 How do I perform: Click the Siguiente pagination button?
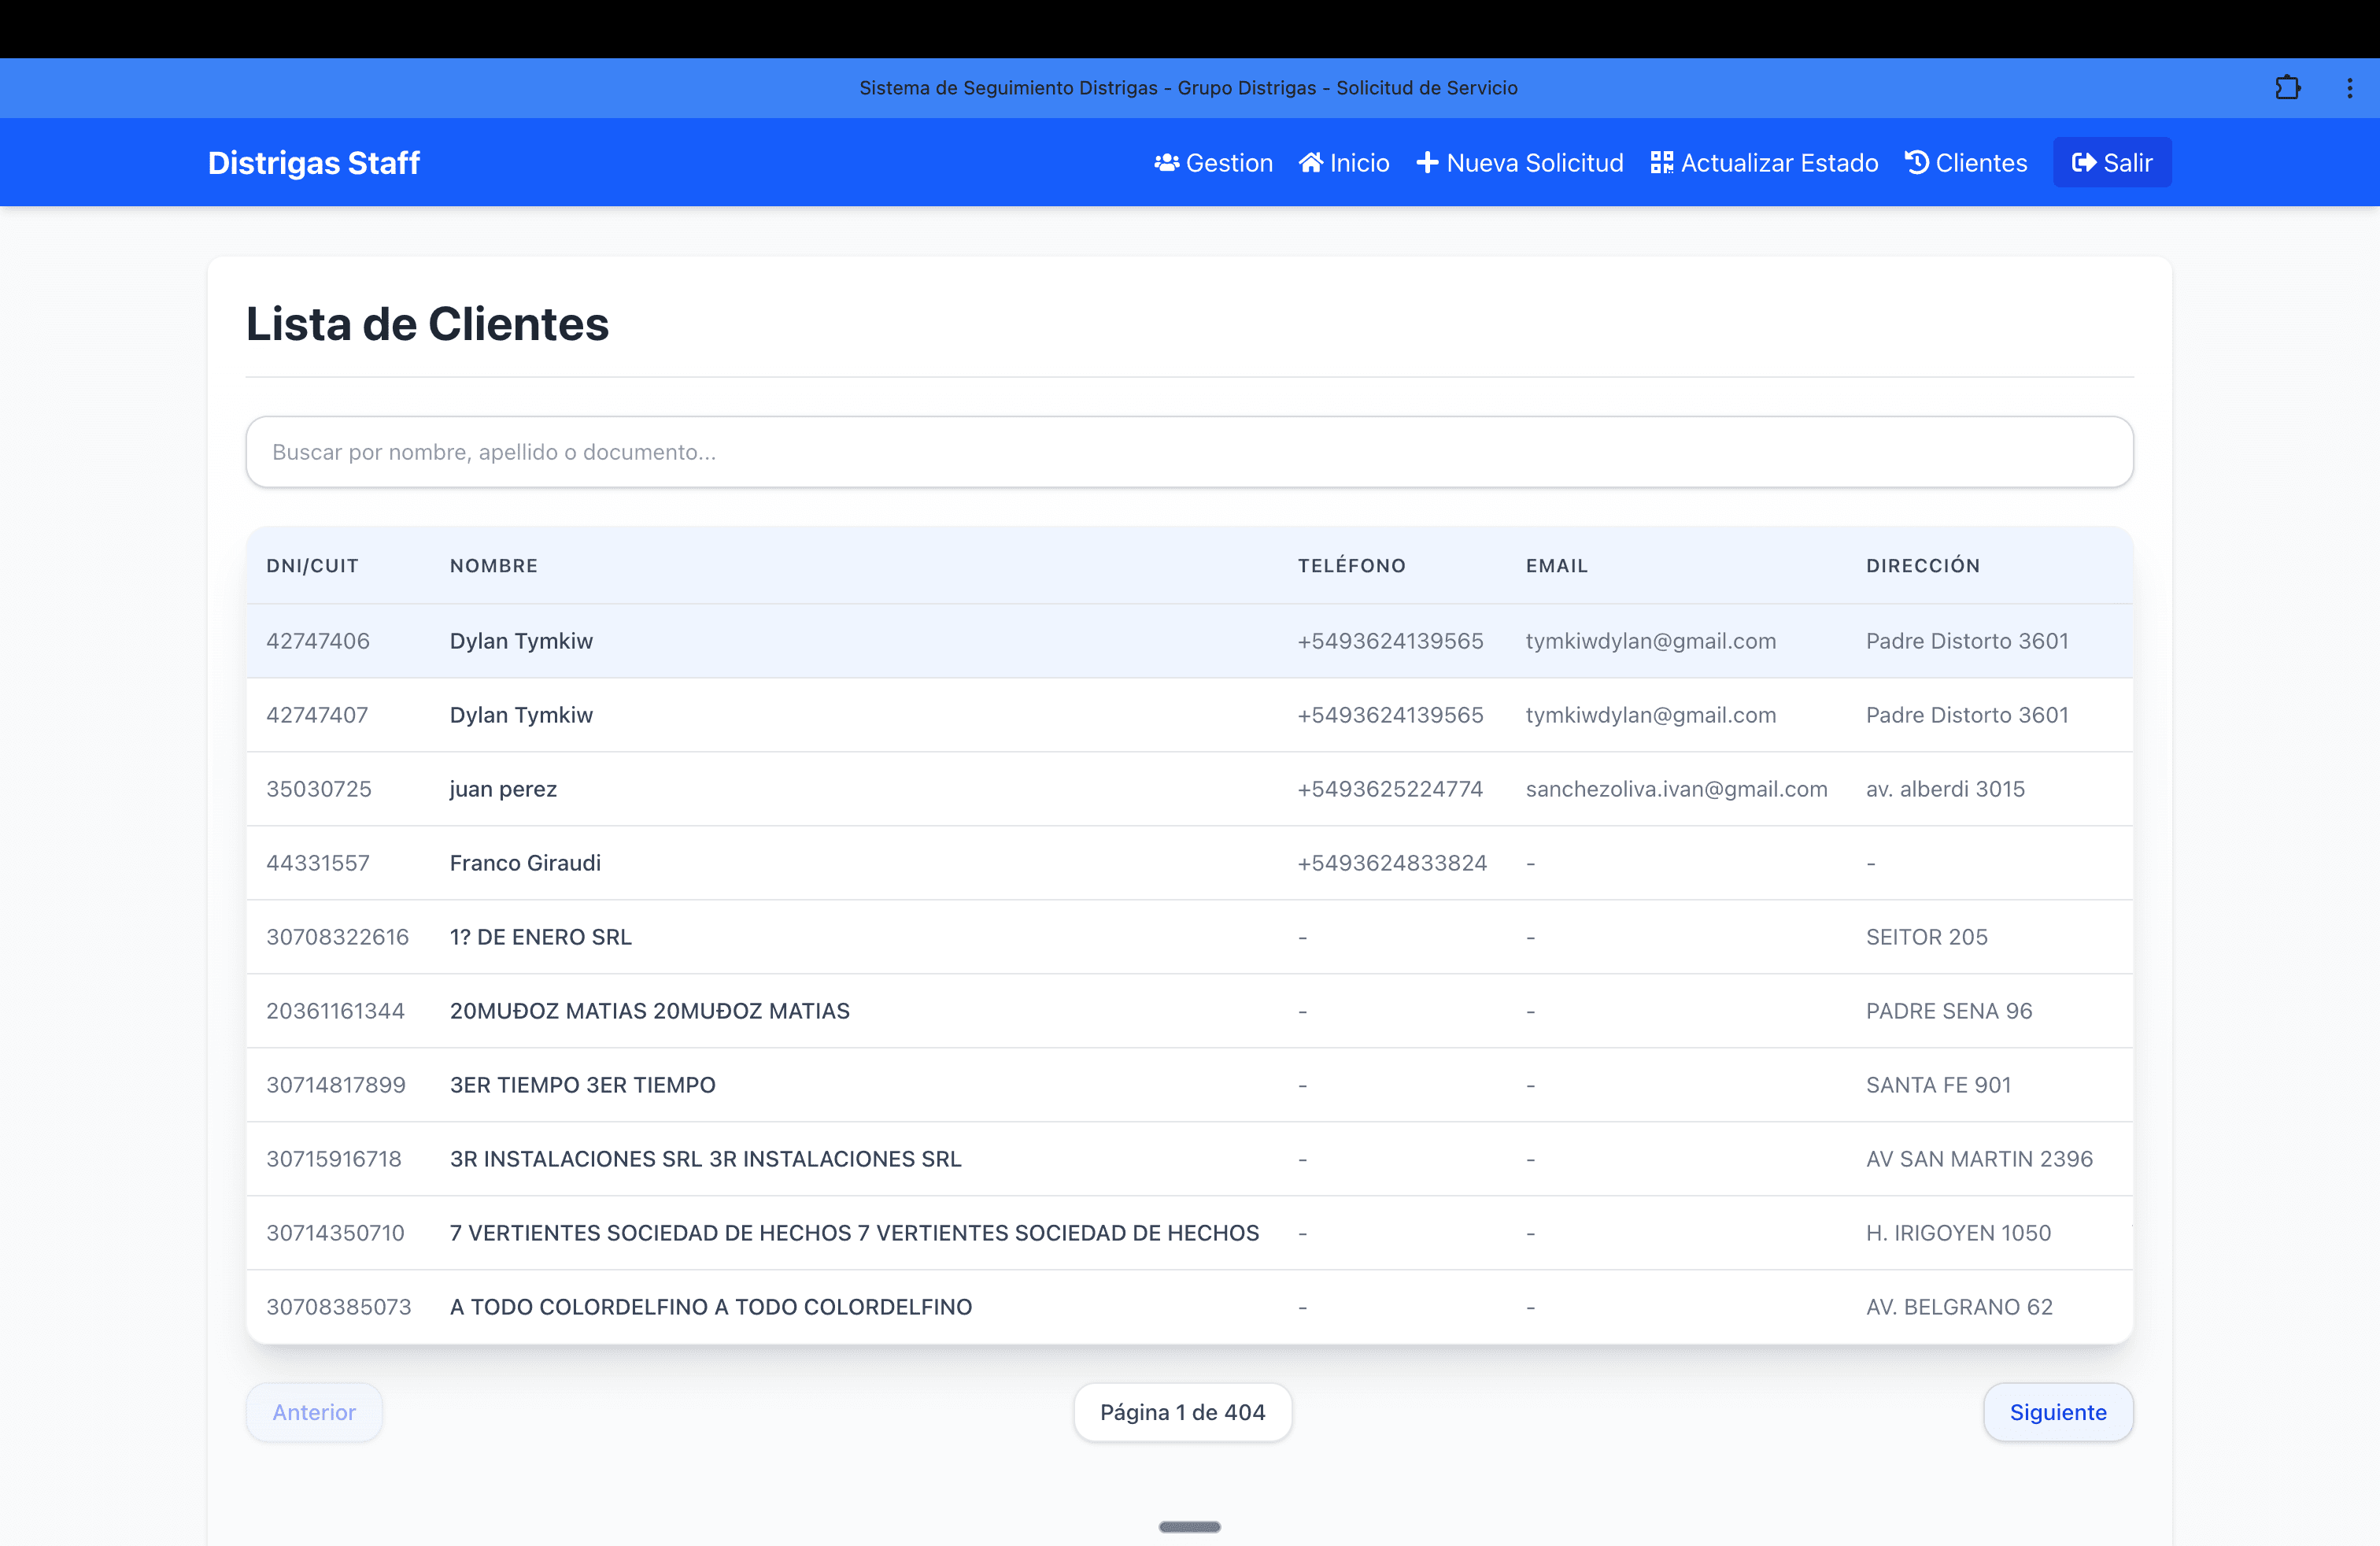[2058, 1412]
